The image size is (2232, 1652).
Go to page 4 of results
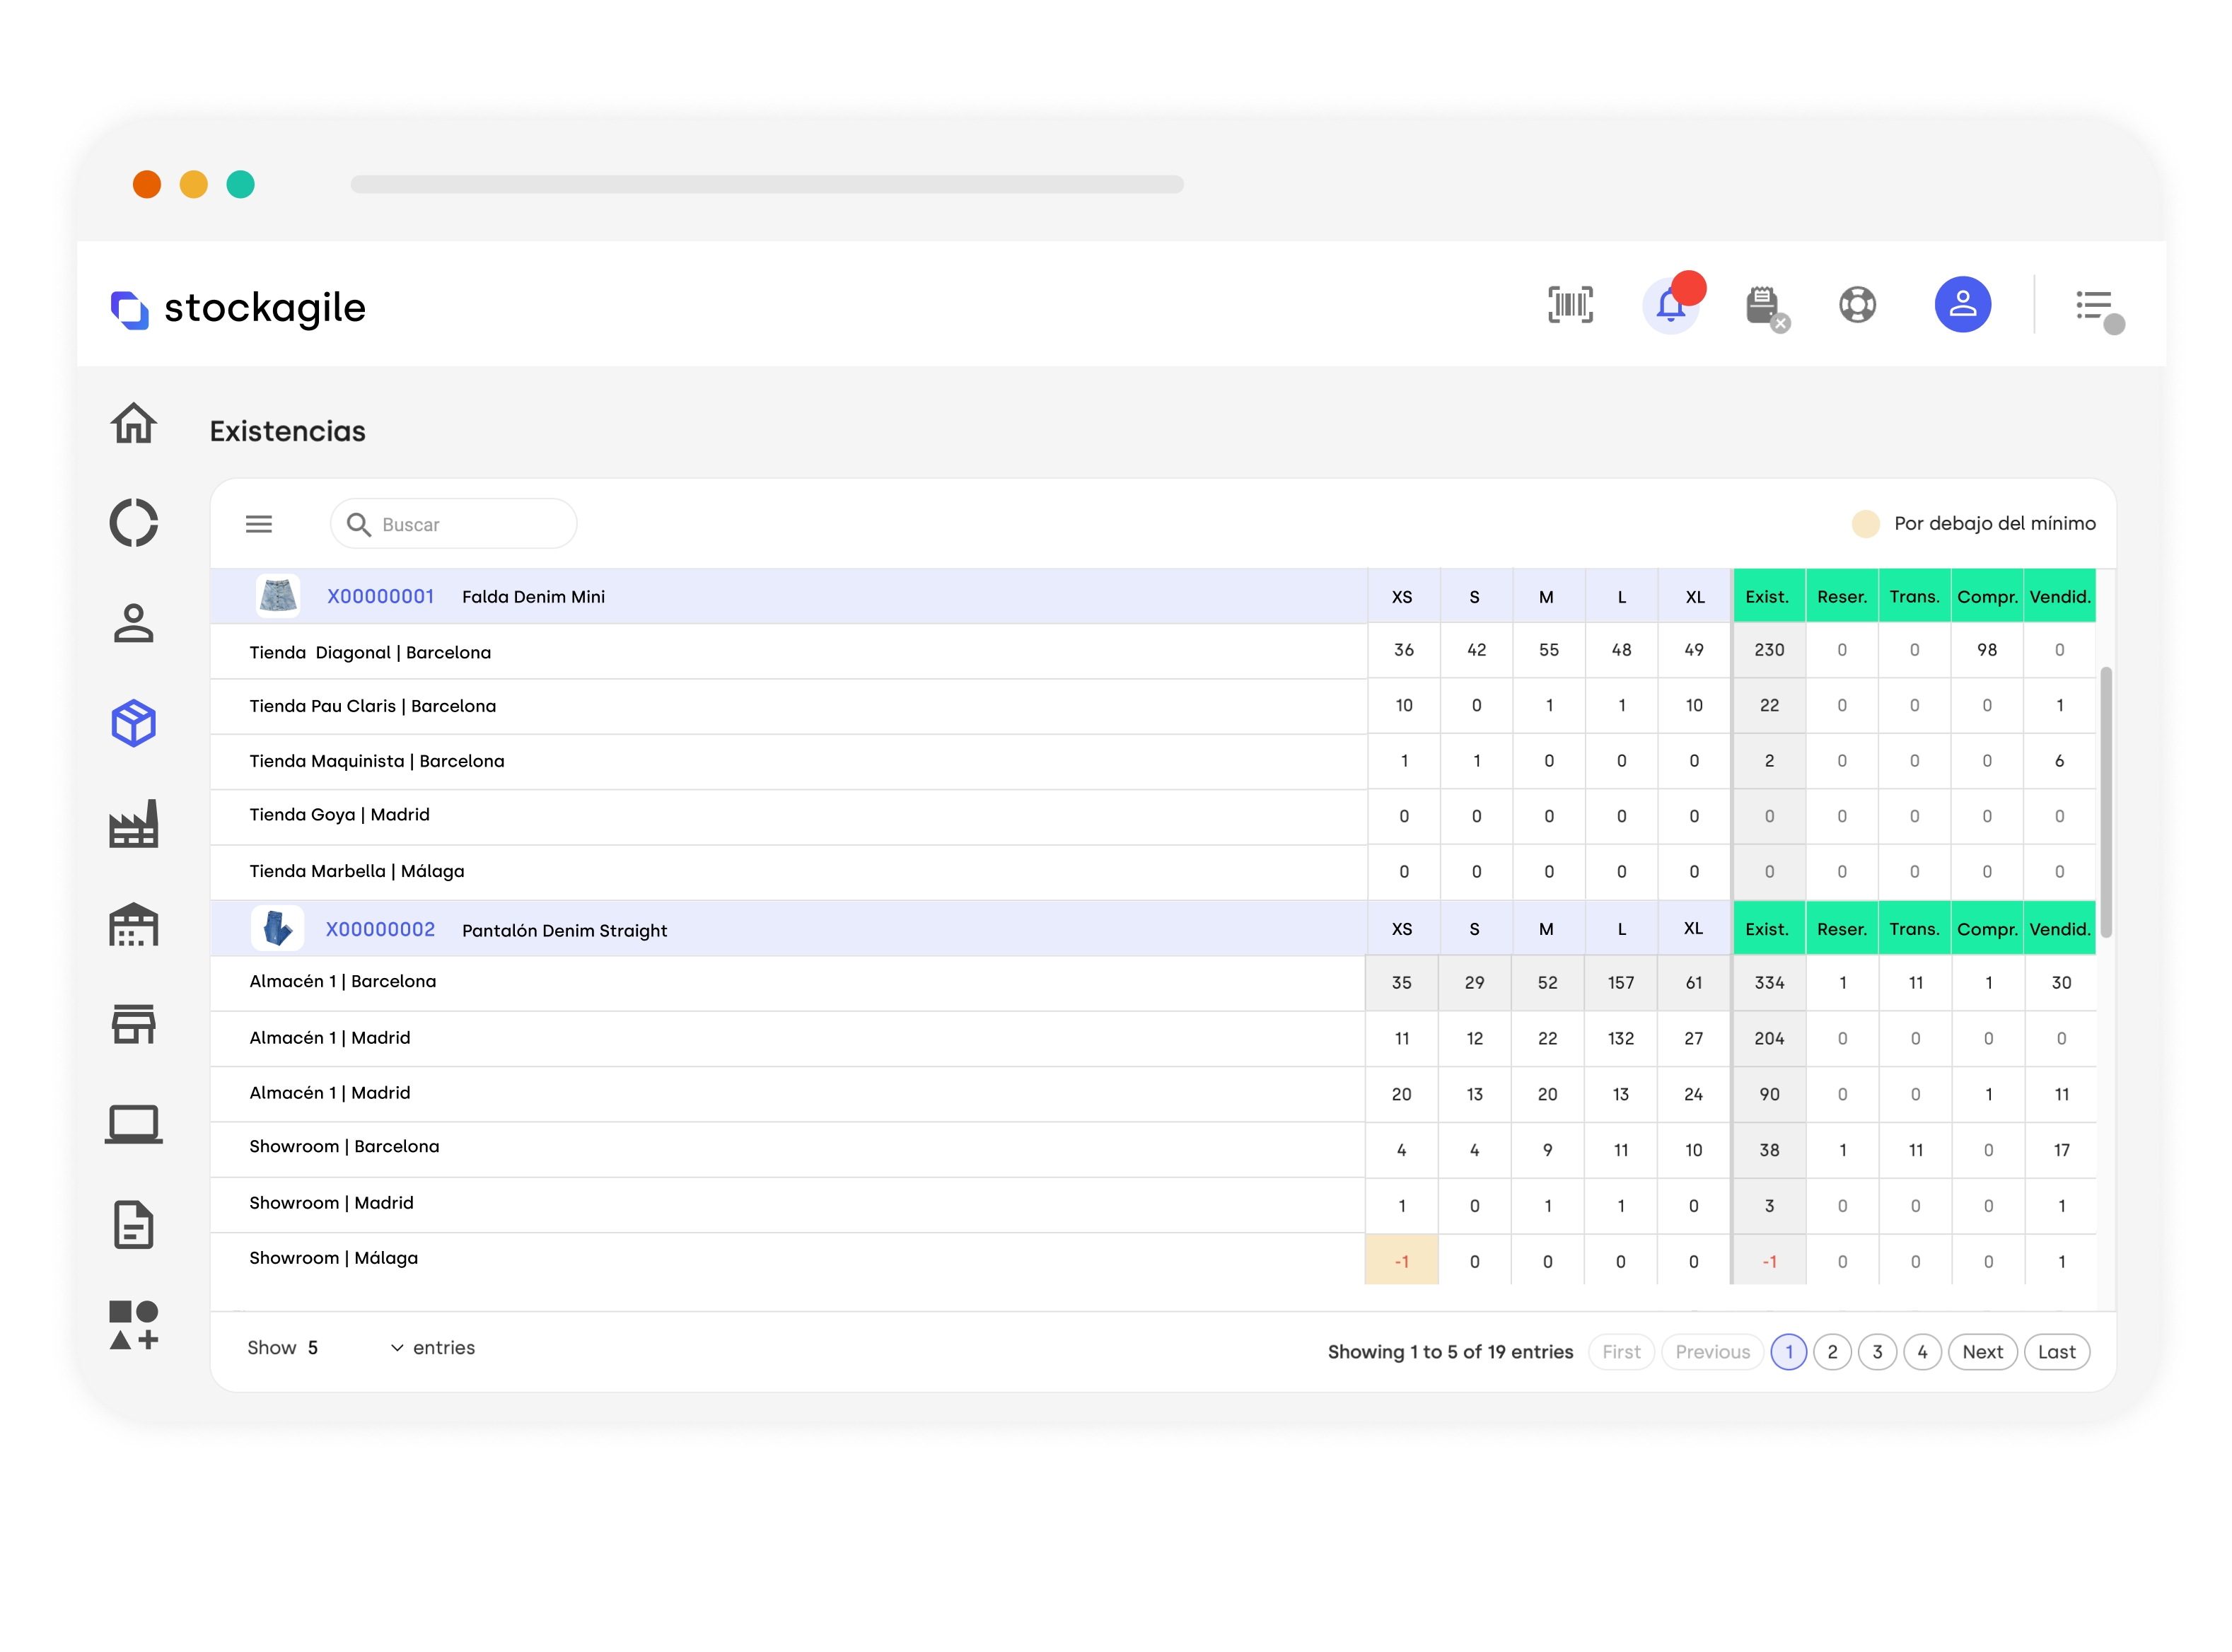click(1923, 1352)
